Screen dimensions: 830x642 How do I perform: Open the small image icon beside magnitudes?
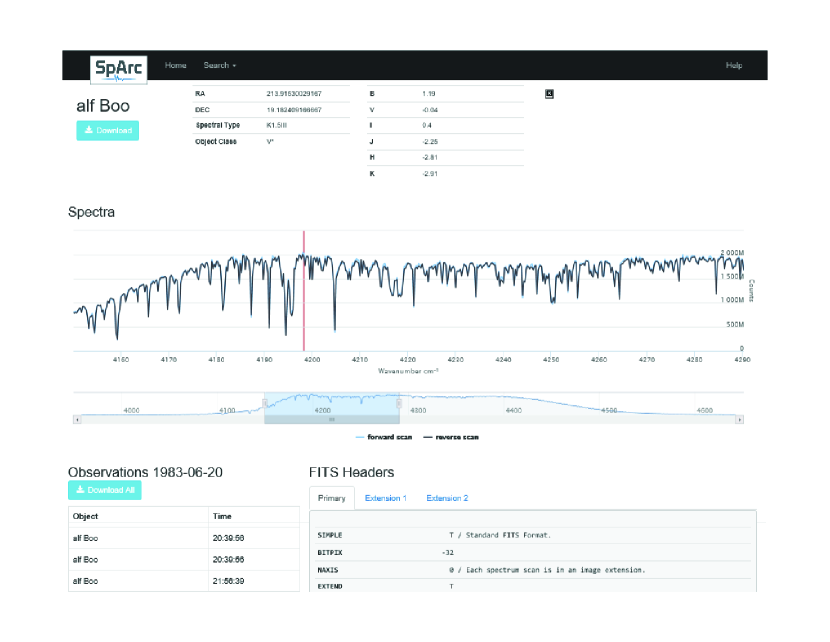[x=549, y=94]
